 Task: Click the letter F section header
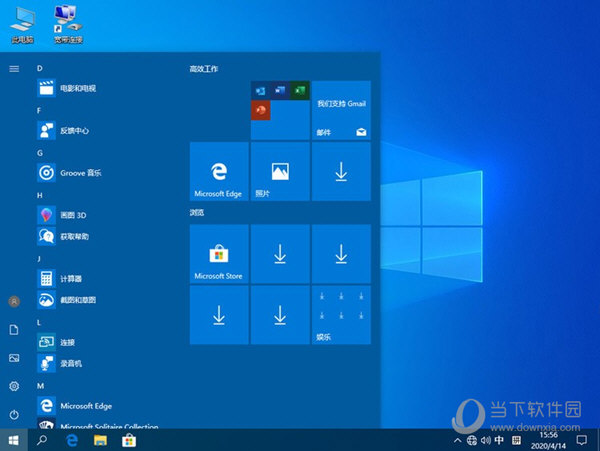39,111
